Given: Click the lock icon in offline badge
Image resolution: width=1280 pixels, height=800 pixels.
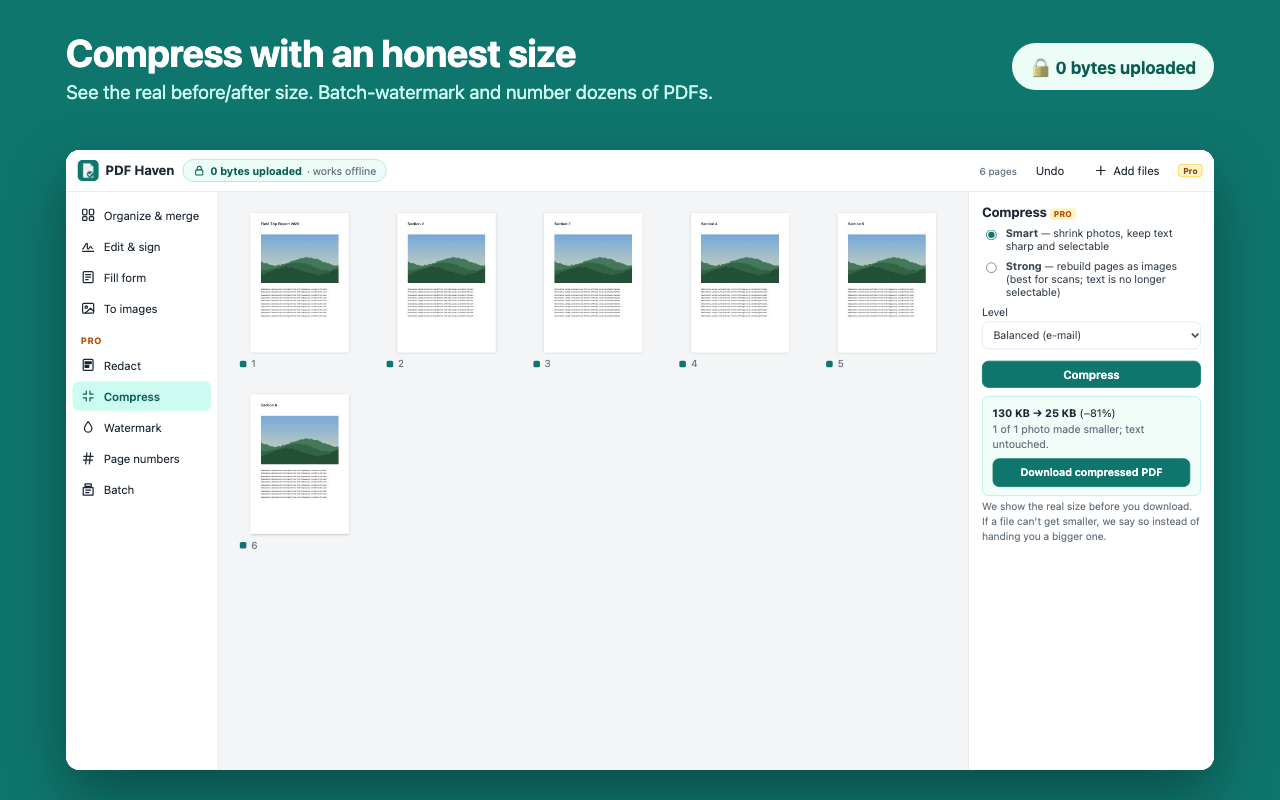Looking at the screenshot, I should pos(199,171).
